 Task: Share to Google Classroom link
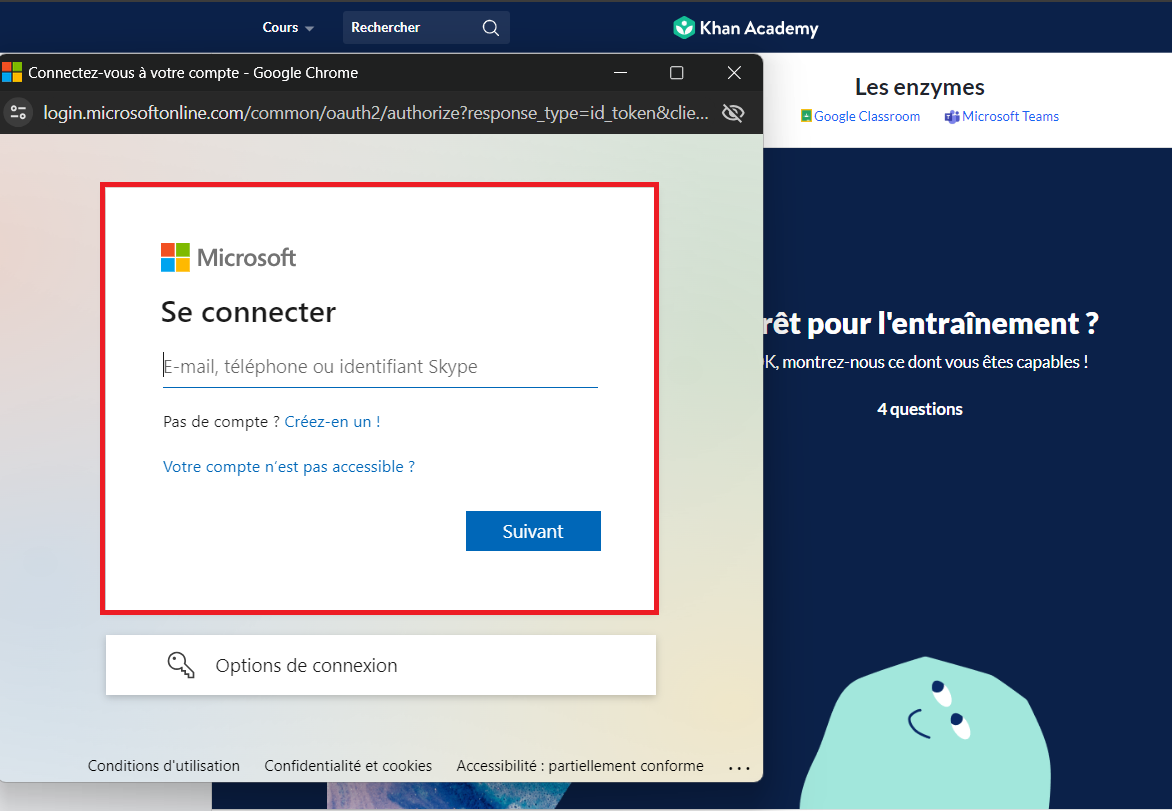tap(860, 116)
